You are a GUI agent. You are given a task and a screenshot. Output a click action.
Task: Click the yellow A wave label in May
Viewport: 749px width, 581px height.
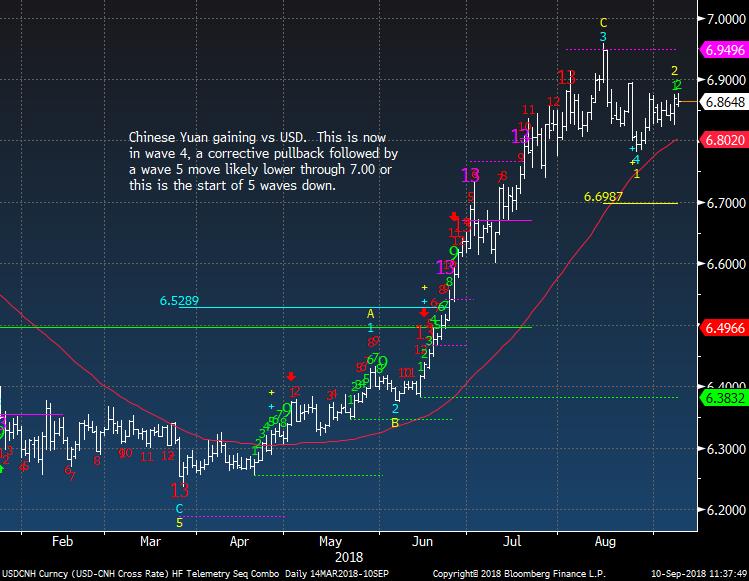pyautogui.click(x=371, y=314)
